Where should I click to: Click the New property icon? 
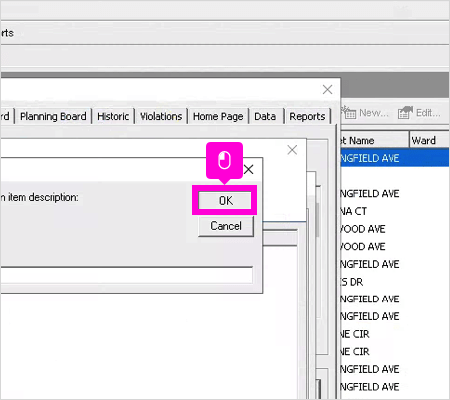(x=349, y=113)
